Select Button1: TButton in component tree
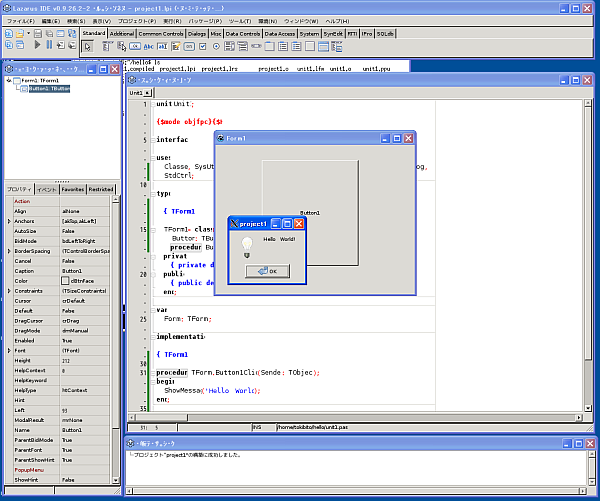Viewport: 600px width, 501px height. [x=49, y=89]
